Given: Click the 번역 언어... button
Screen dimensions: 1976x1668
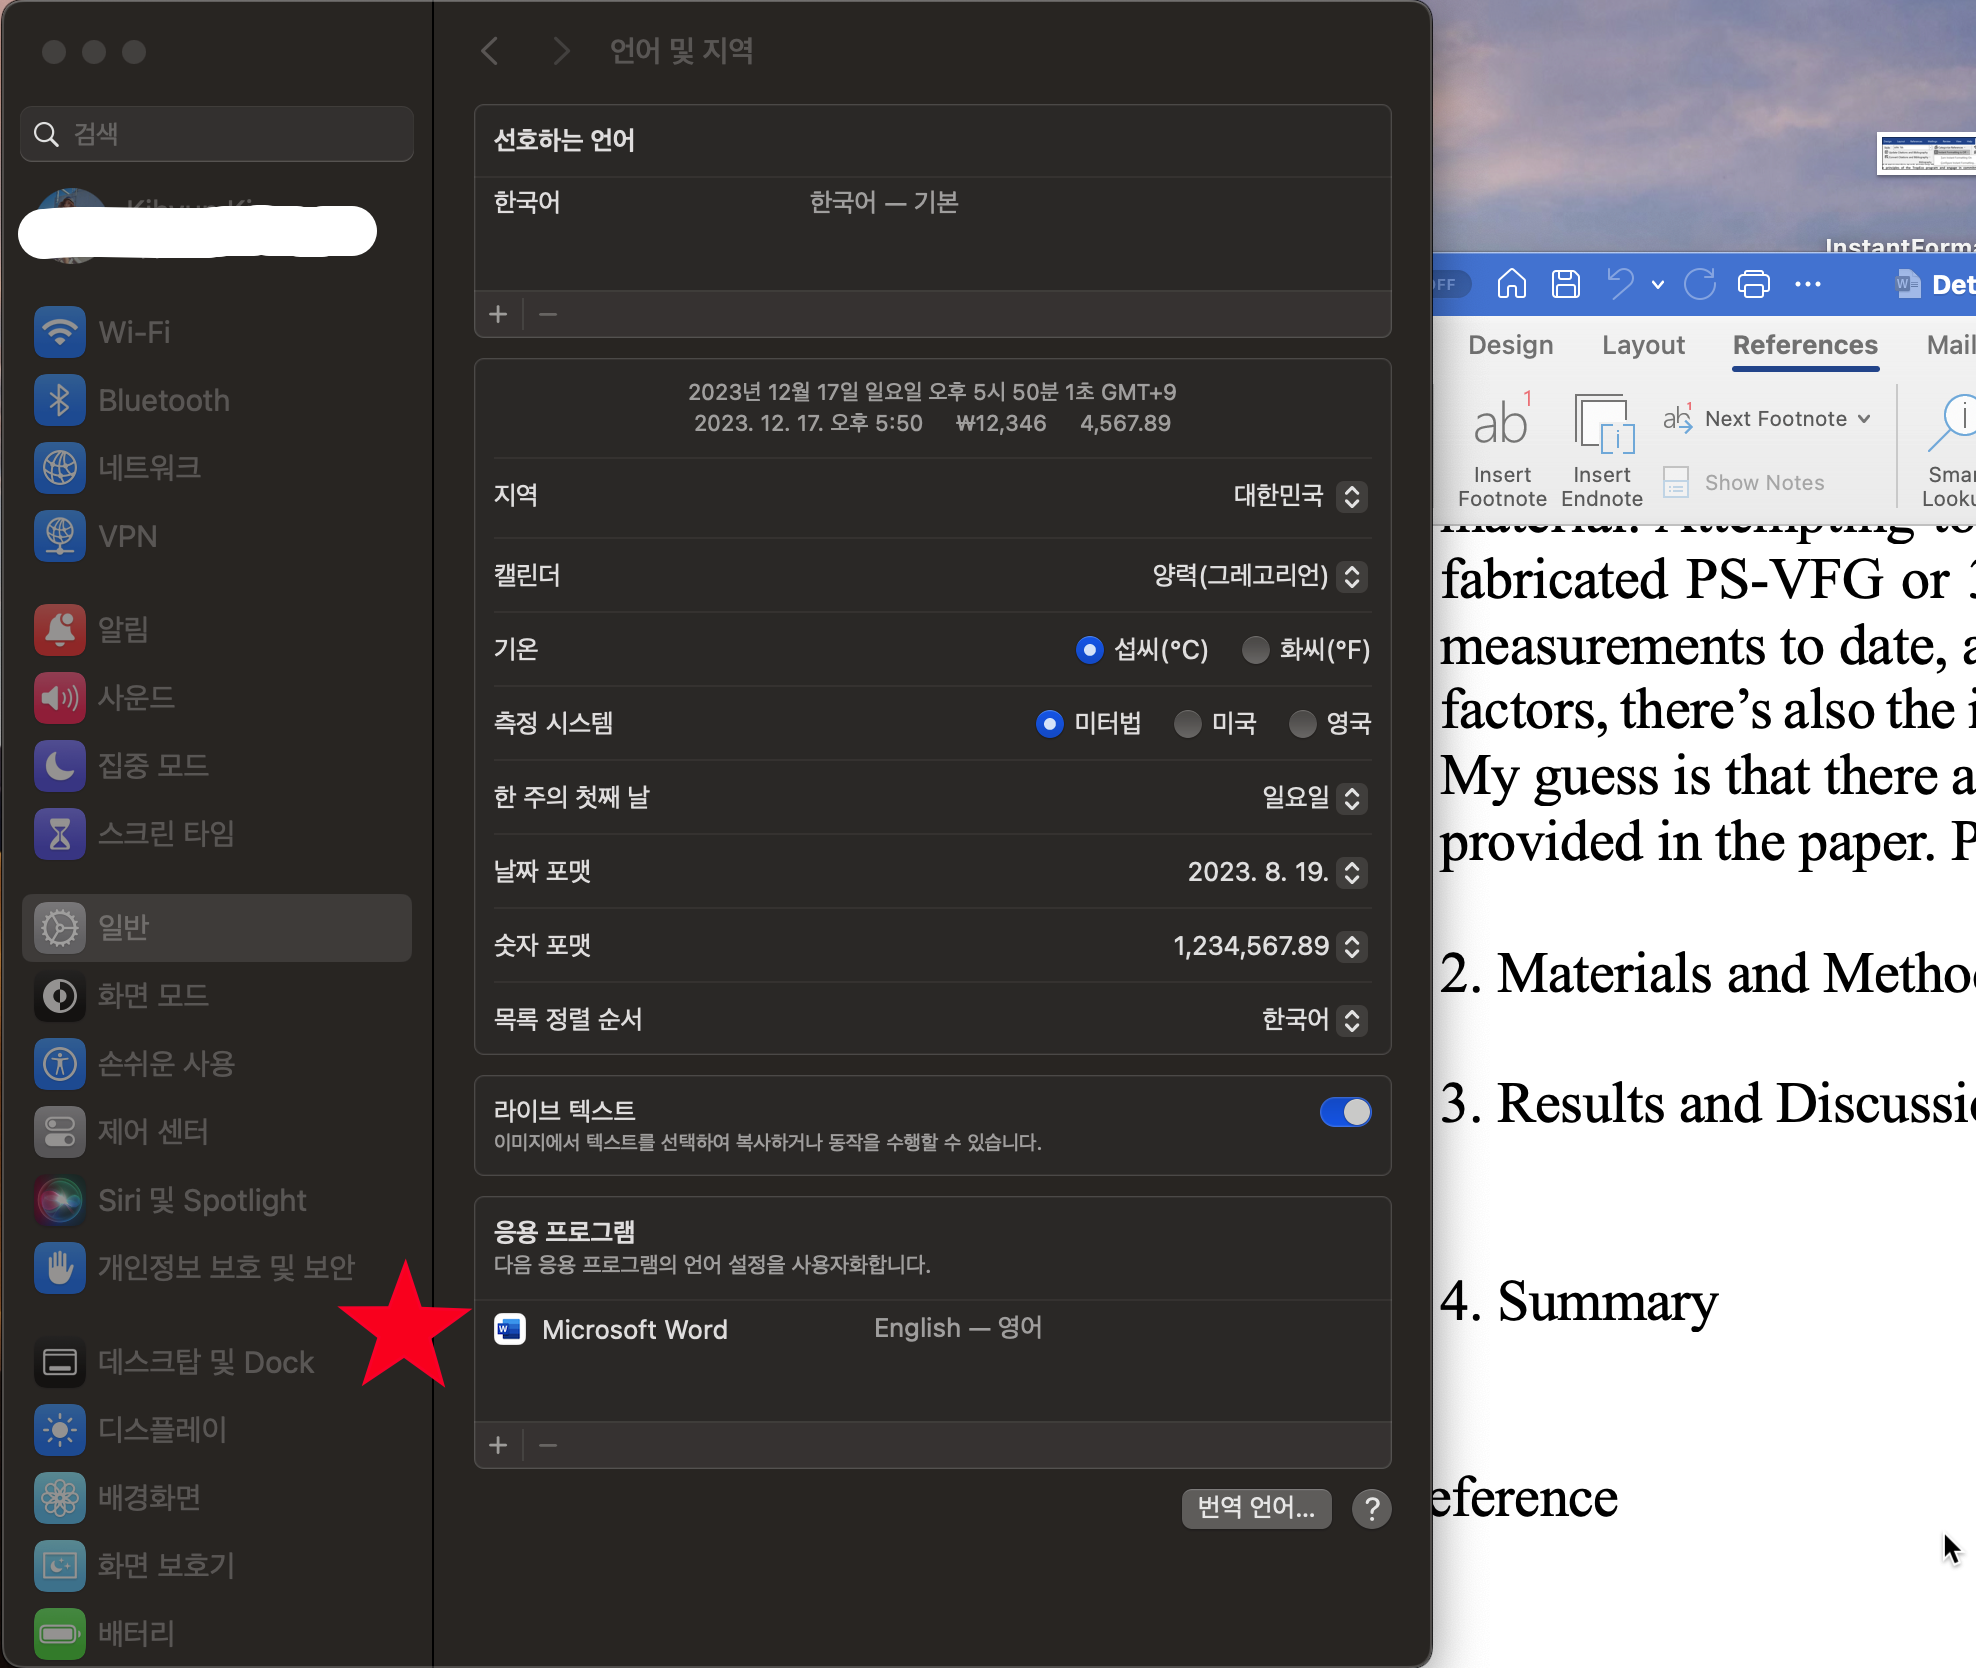Looking at the screenshot, I should tap(1256, 1508).
